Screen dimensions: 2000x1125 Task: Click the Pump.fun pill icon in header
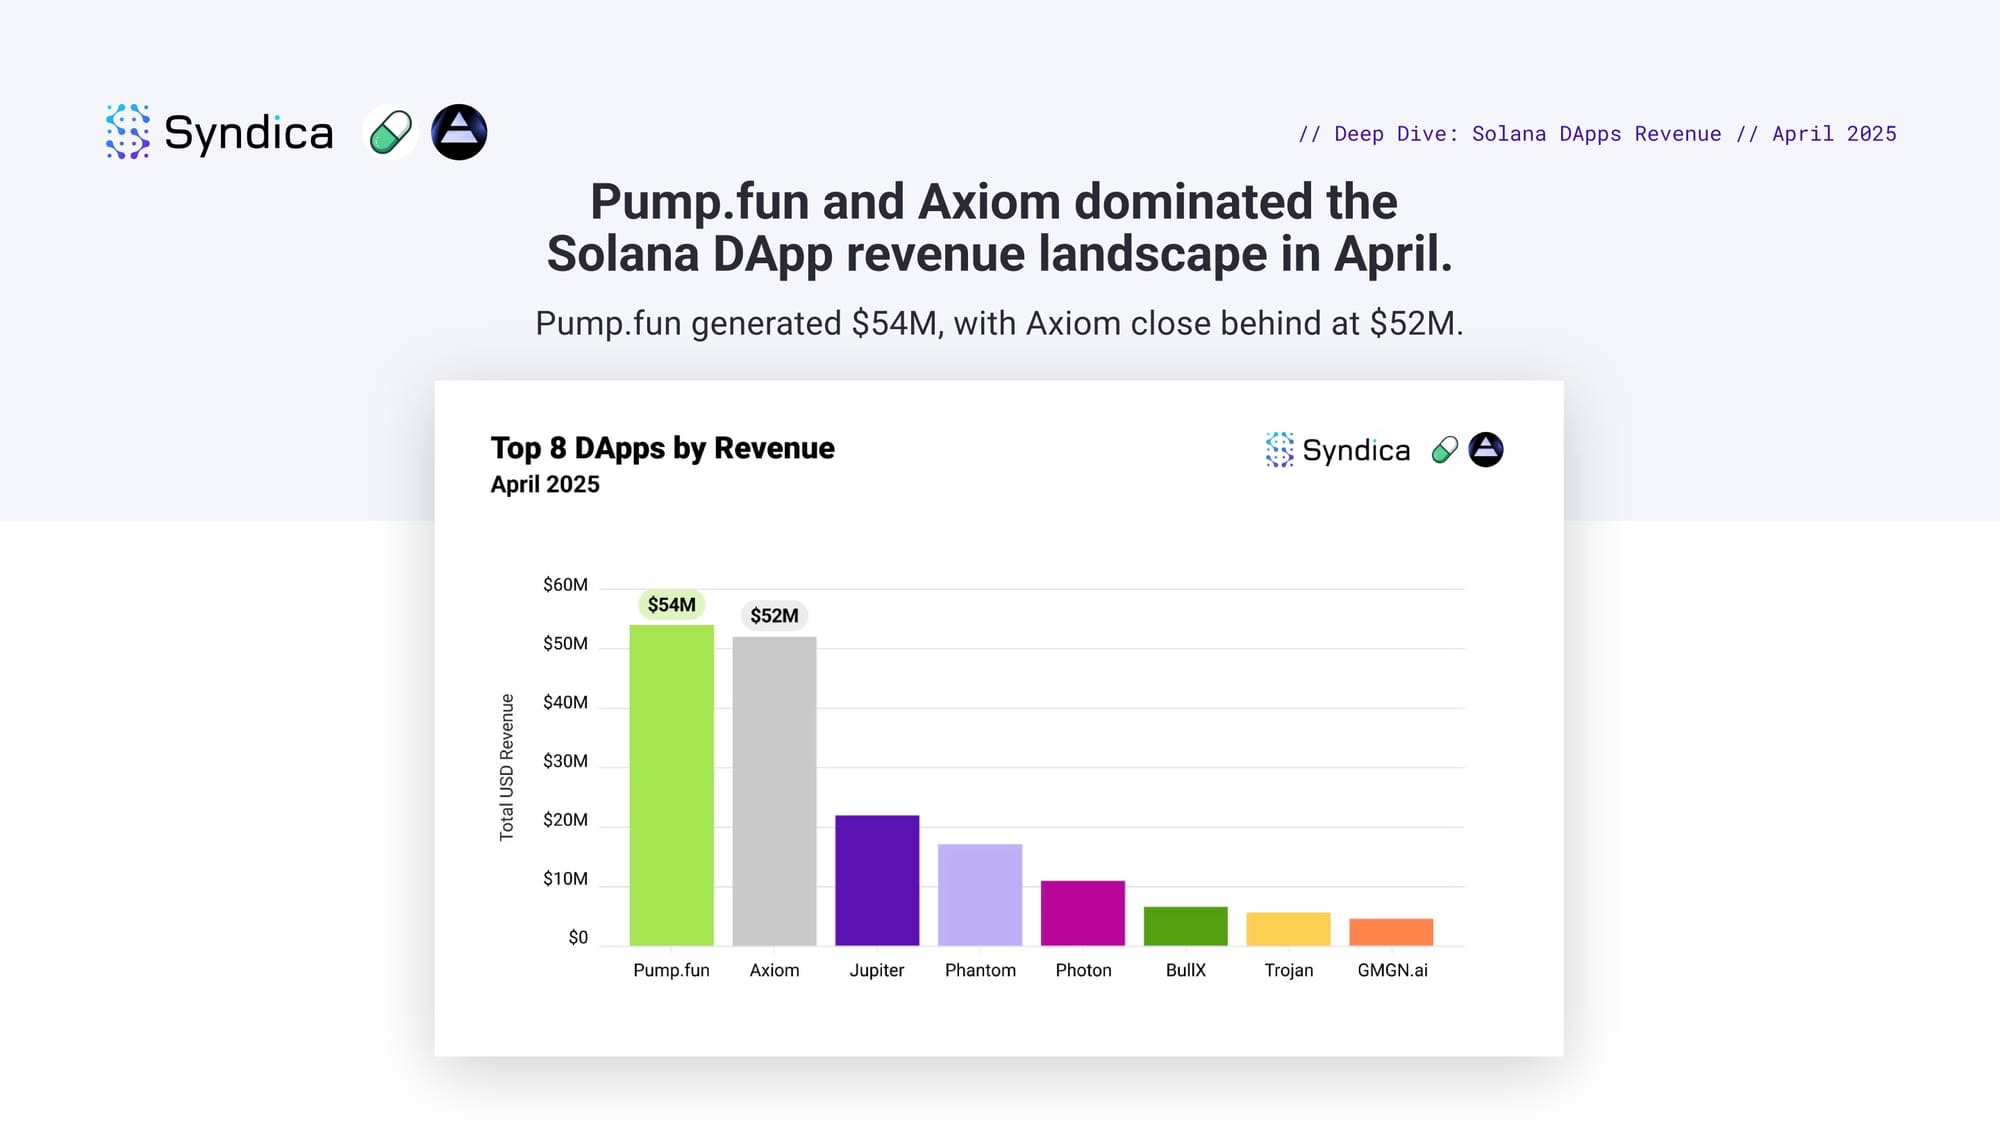point(390,132)
